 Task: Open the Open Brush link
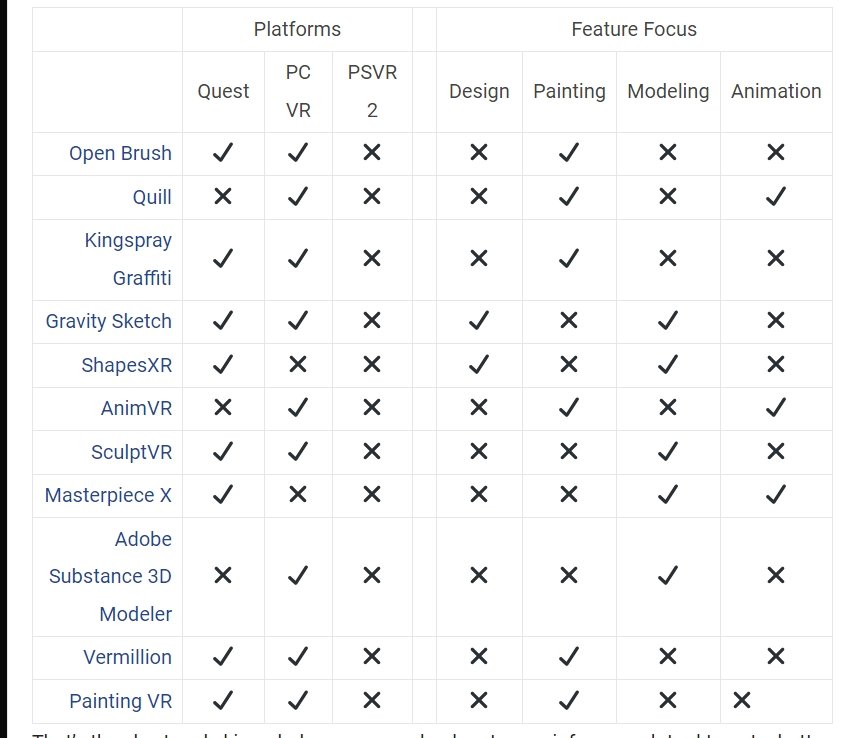pyautogui.click(x=120, y=153)
